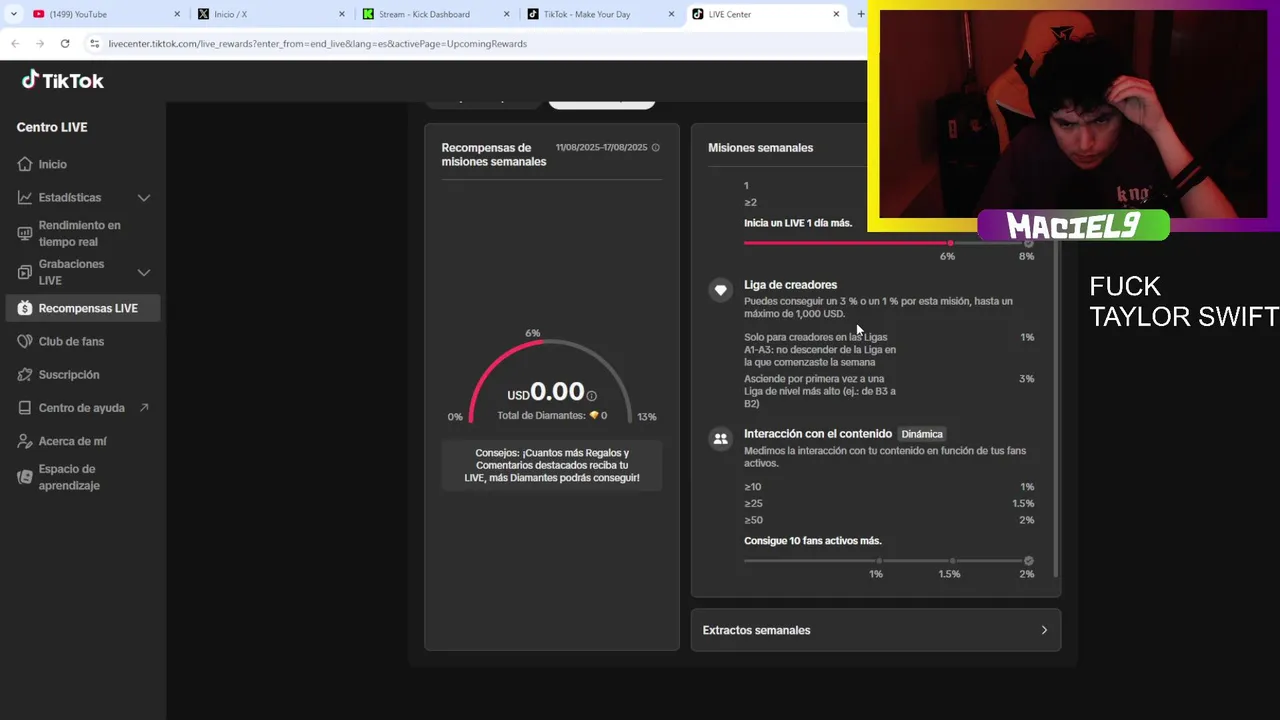Click the Suscripción icon
This screenshot has height=720, width=1280.
point(25,375)
